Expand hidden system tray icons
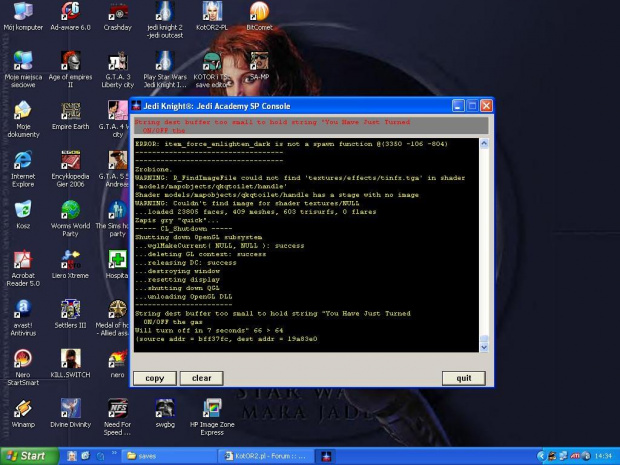620x465 pixels. tap(540, 456)
